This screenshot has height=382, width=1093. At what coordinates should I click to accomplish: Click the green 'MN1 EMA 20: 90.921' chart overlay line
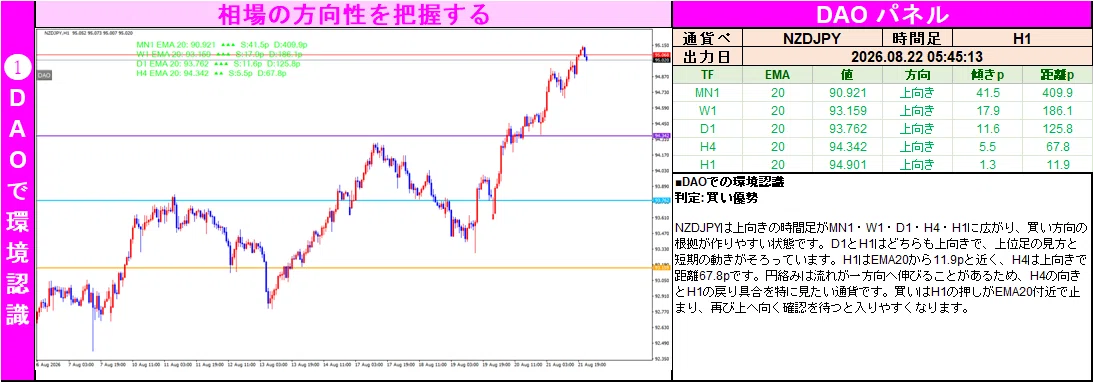pyautogui.click(x=222, y=45)
